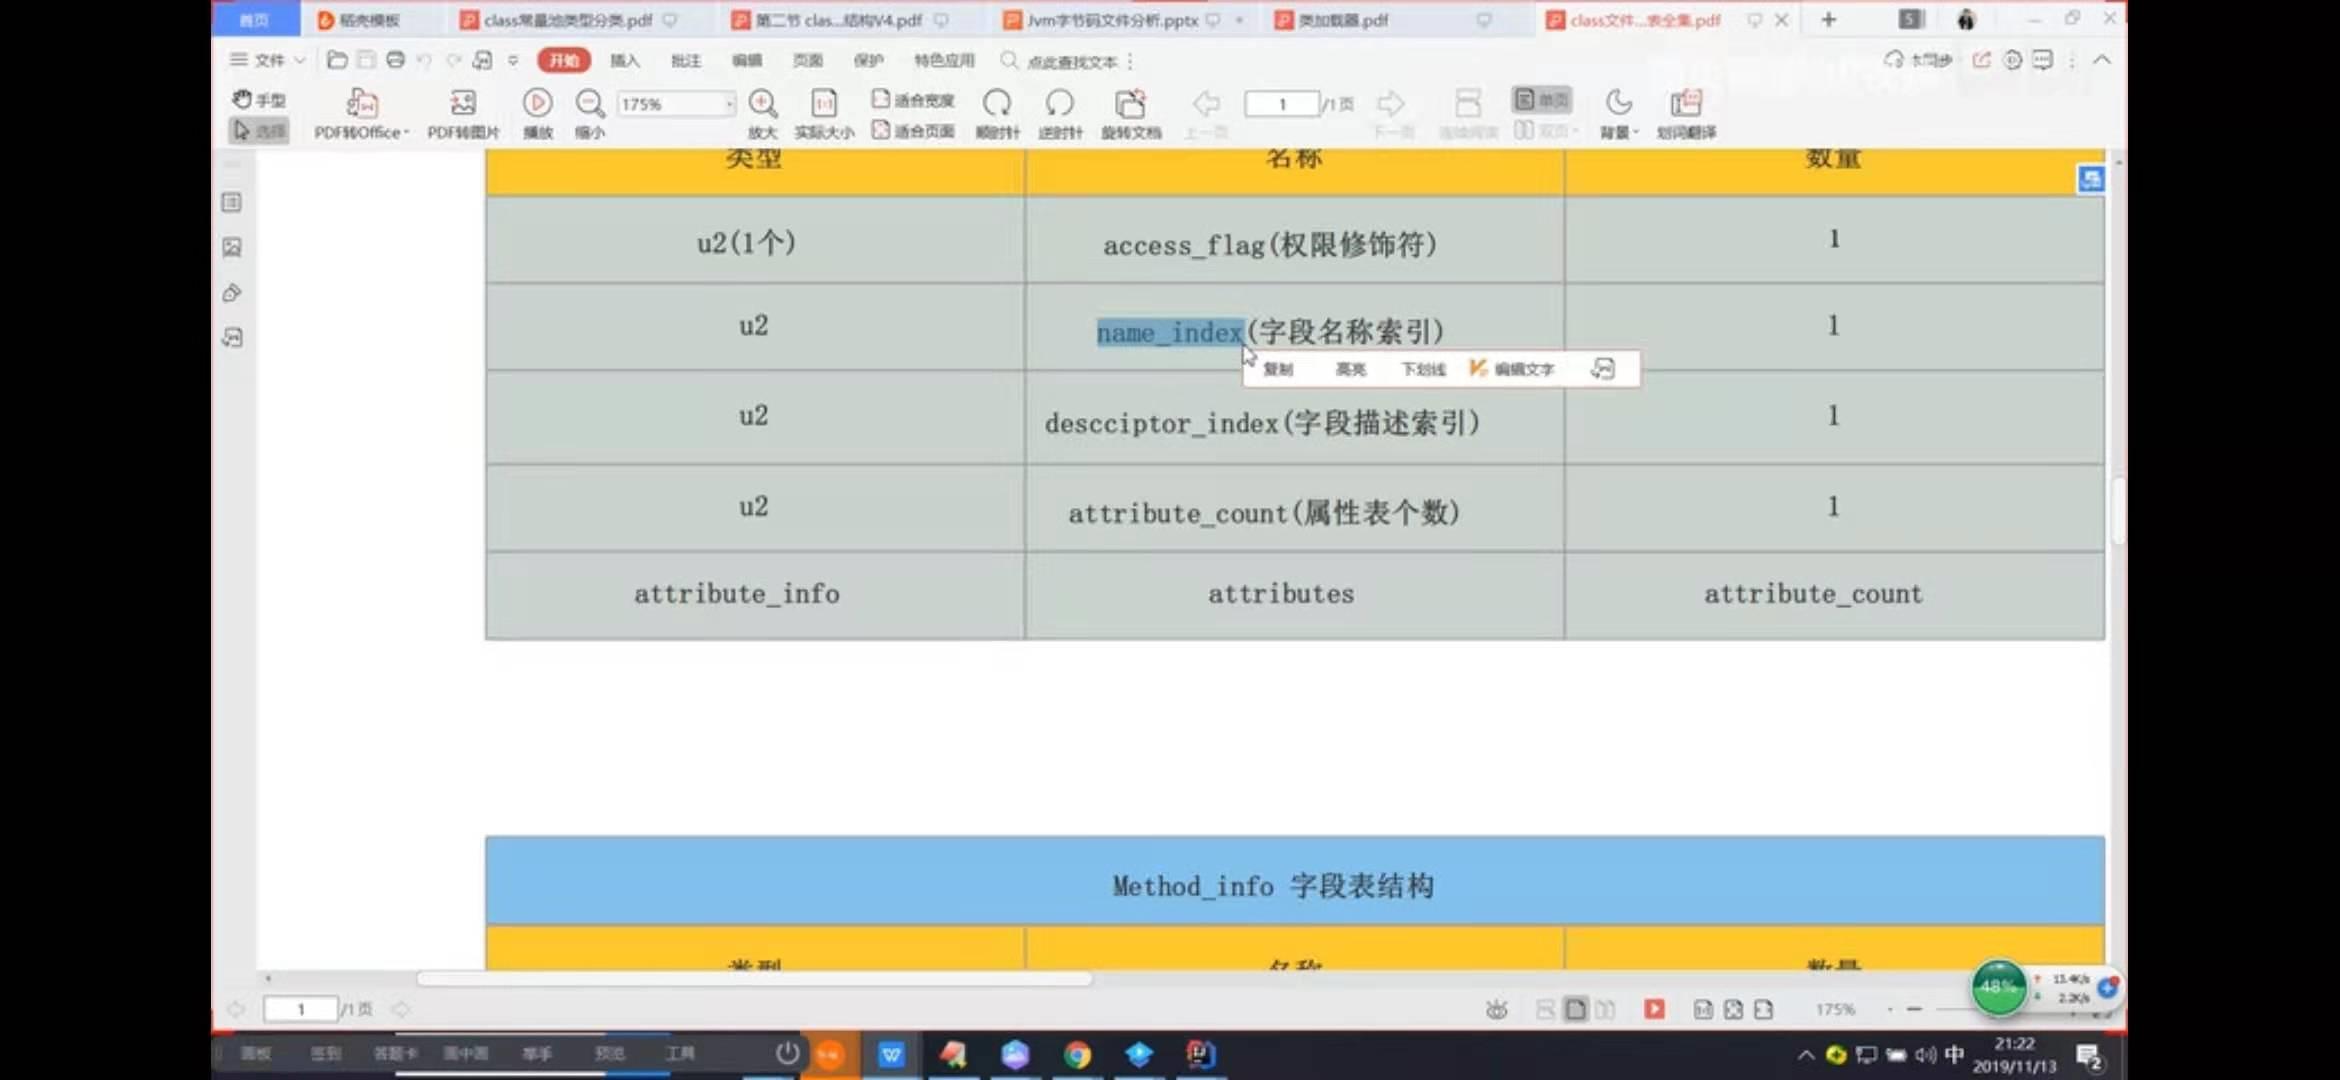Click the WPS icon in the taskbar

(891, 1054)
